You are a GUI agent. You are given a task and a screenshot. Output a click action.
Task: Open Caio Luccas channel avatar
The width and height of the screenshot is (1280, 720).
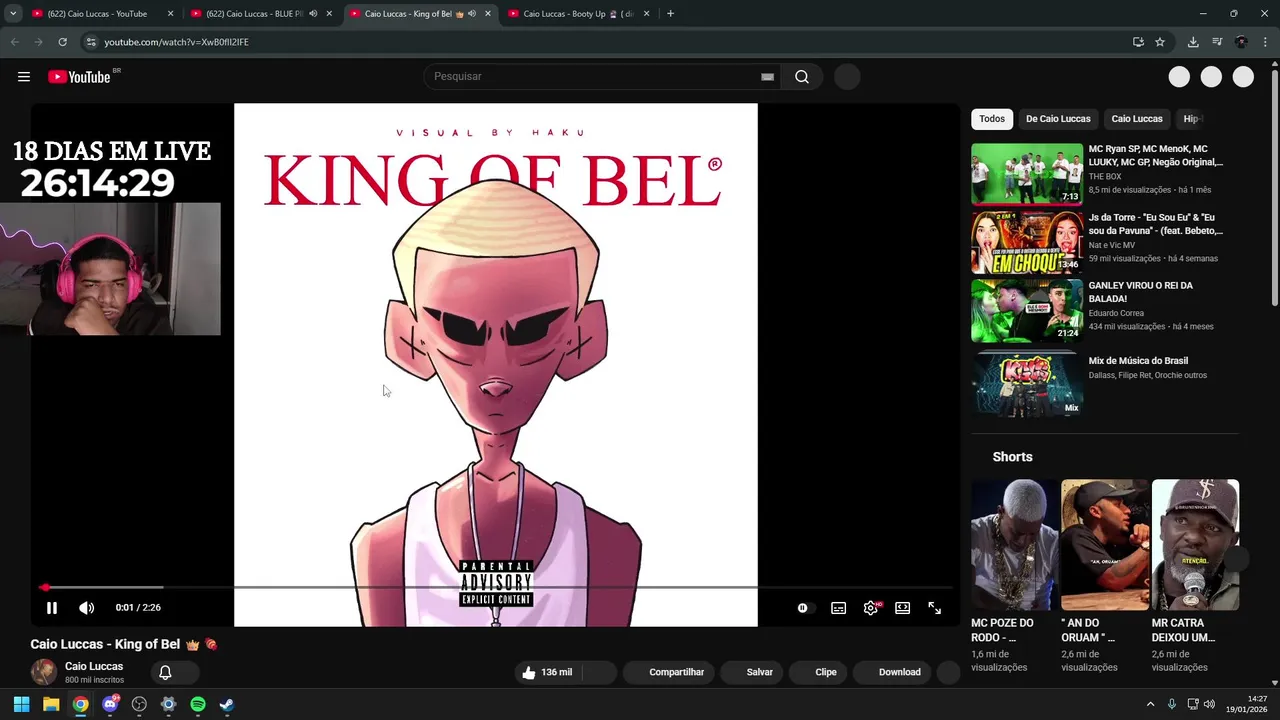pos(43,672)
